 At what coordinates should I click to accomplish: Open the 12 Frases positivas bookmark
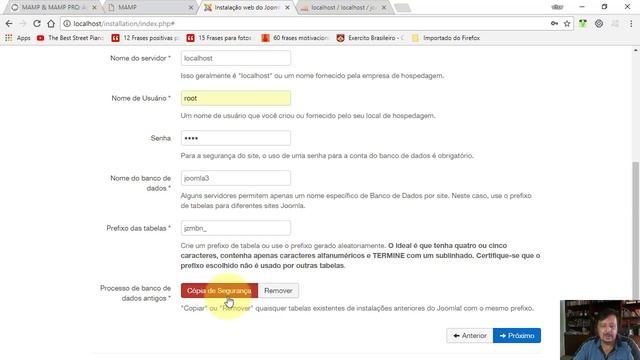pyautogui.click(x=145, y=38)
